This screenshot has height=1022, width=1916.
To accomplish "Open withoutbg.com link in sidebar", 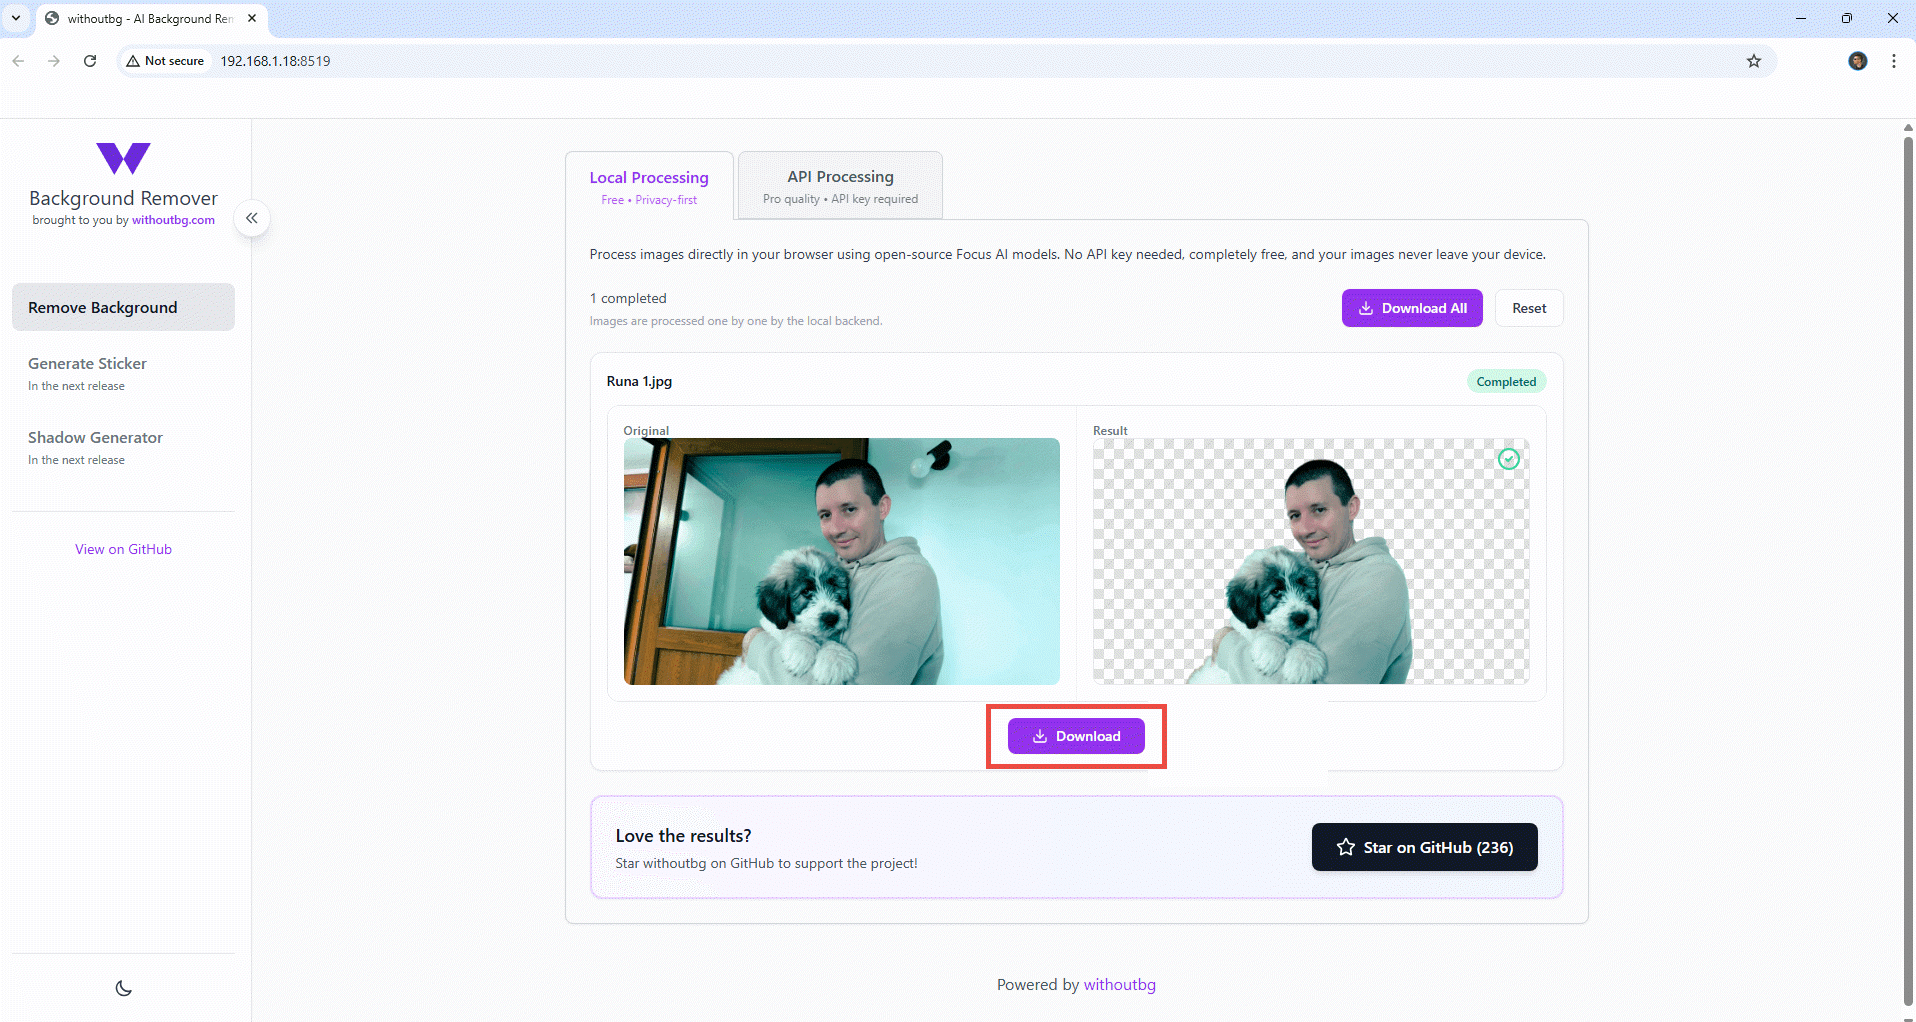I will click(x=173, y=220).
